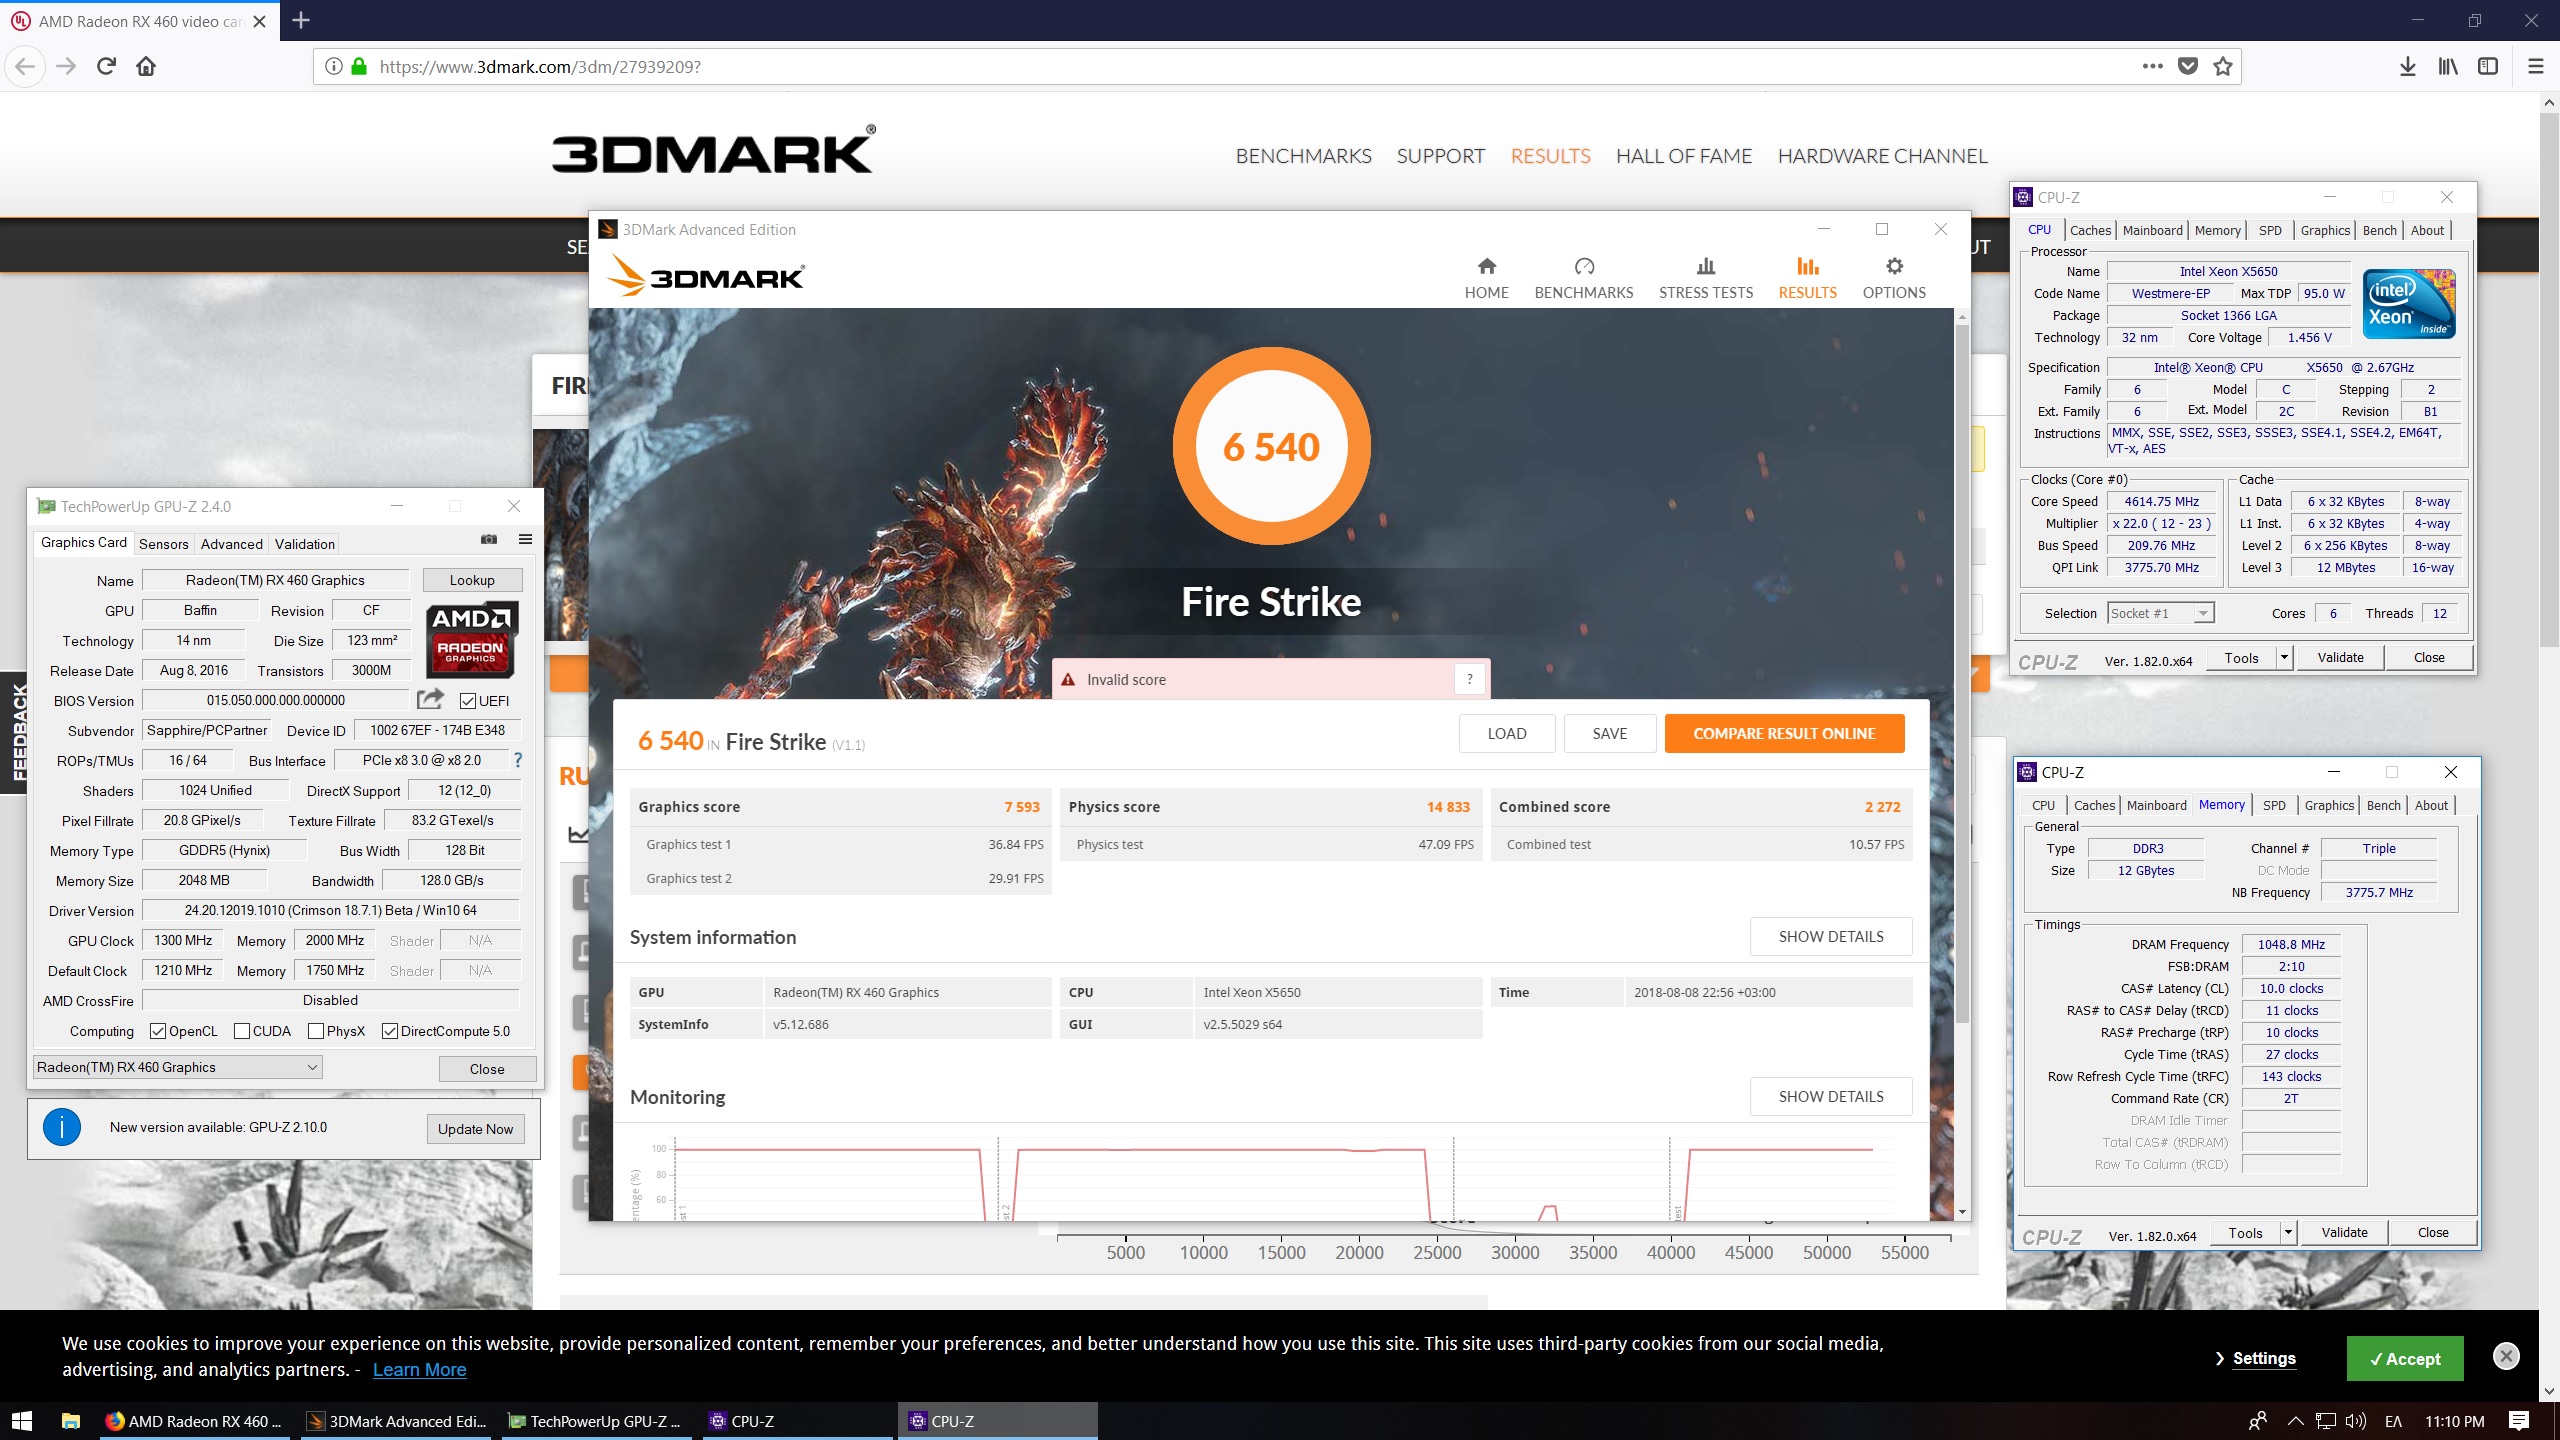
Task: Show hidden system tray icons
Action: pos(2295,1420)
